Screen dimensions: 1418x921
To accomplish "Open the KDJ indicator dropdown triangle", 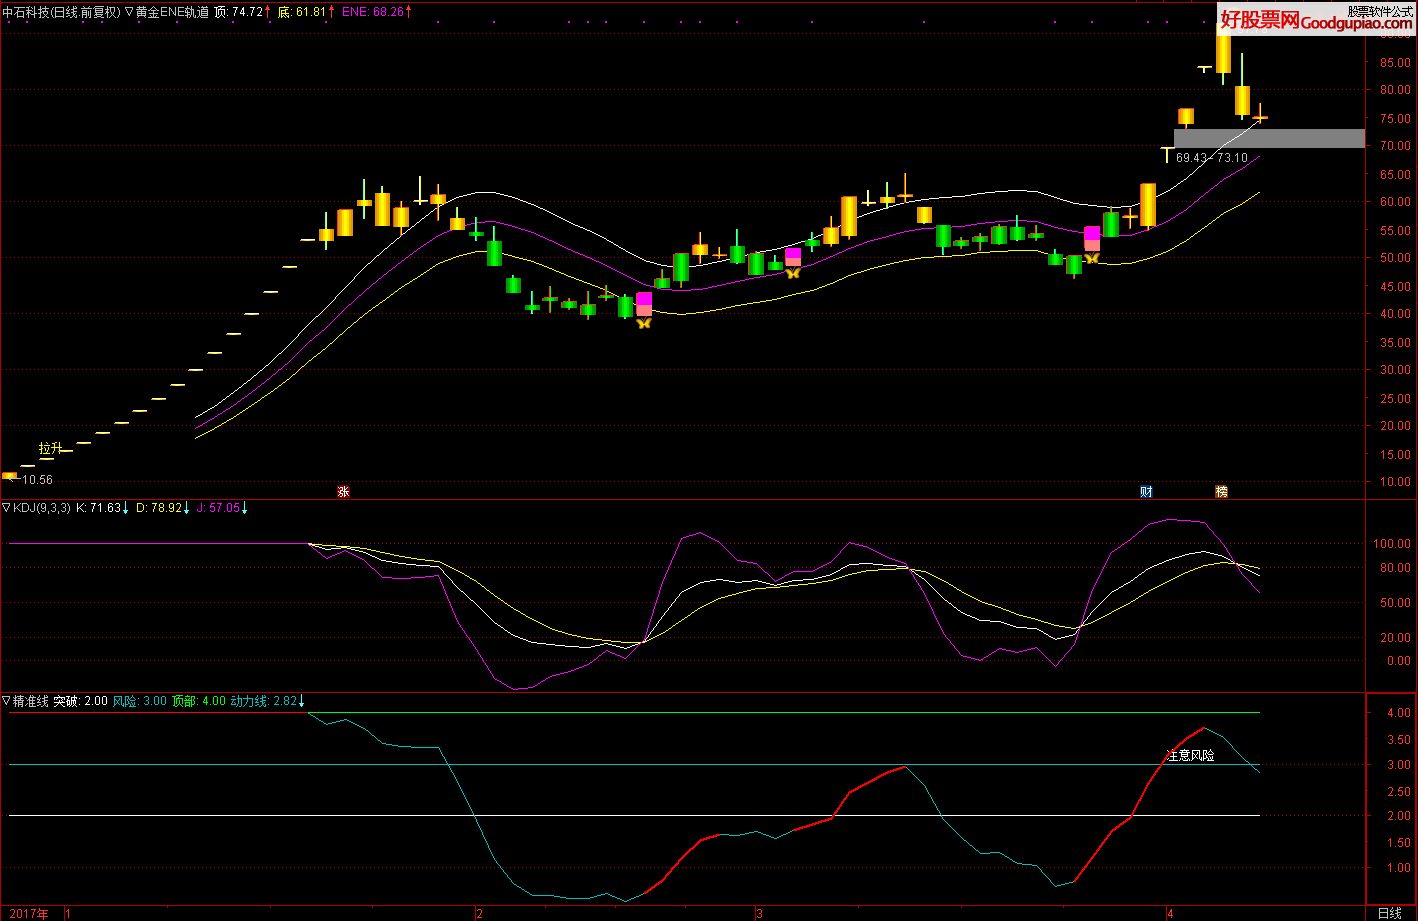I will (x=7, y=508).
